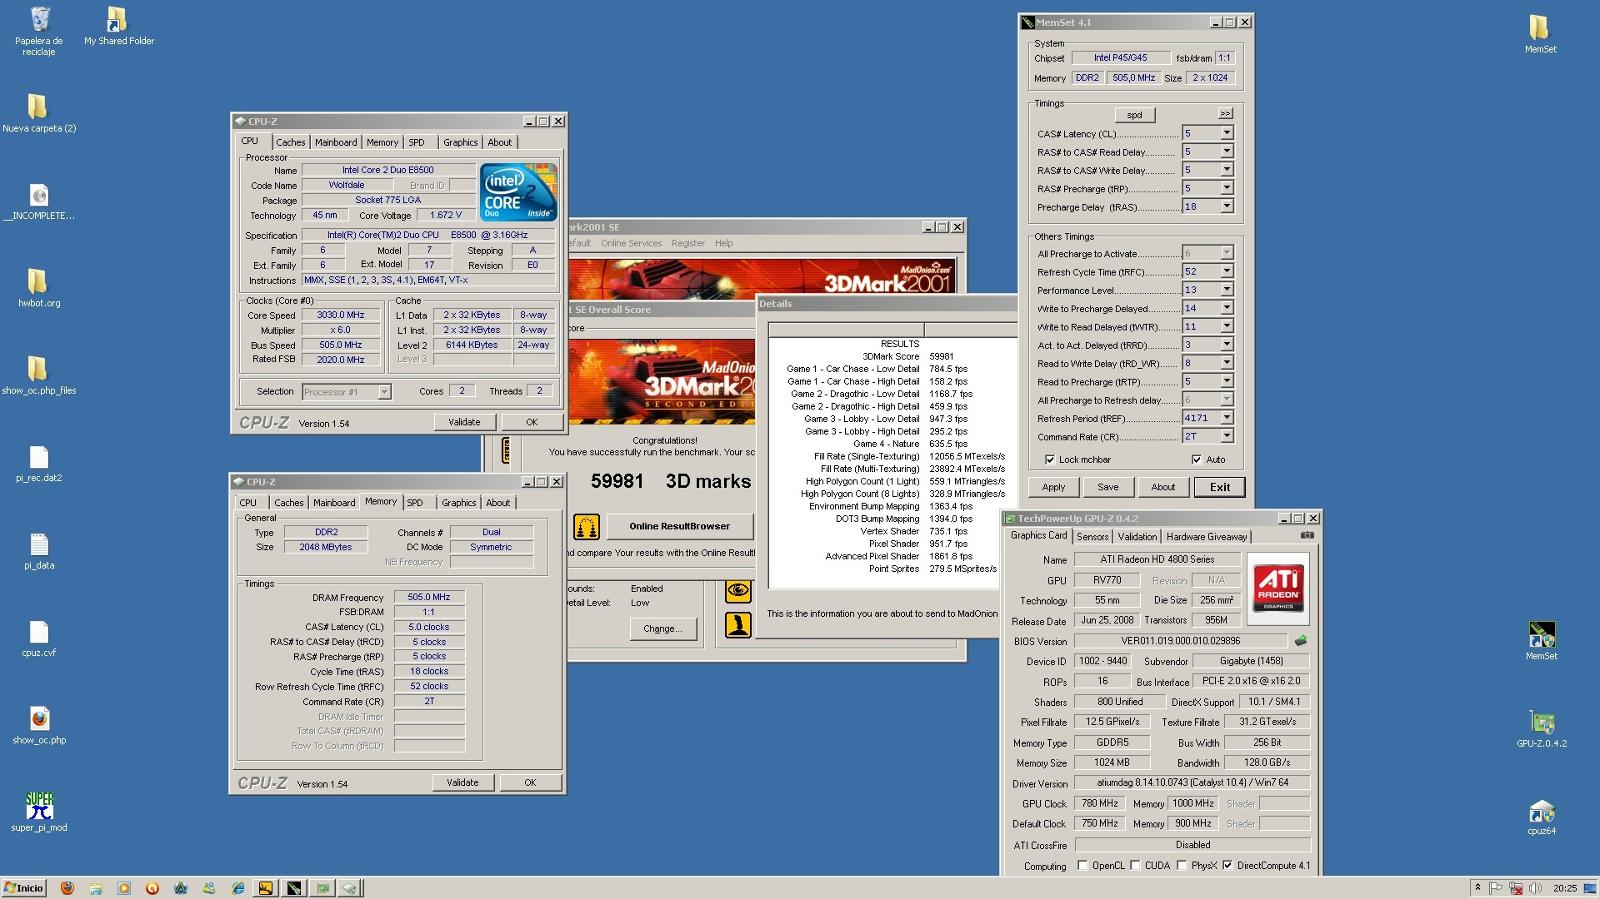Launch GPU-Z.0.4.2 desktop icon

point(1541,729)
